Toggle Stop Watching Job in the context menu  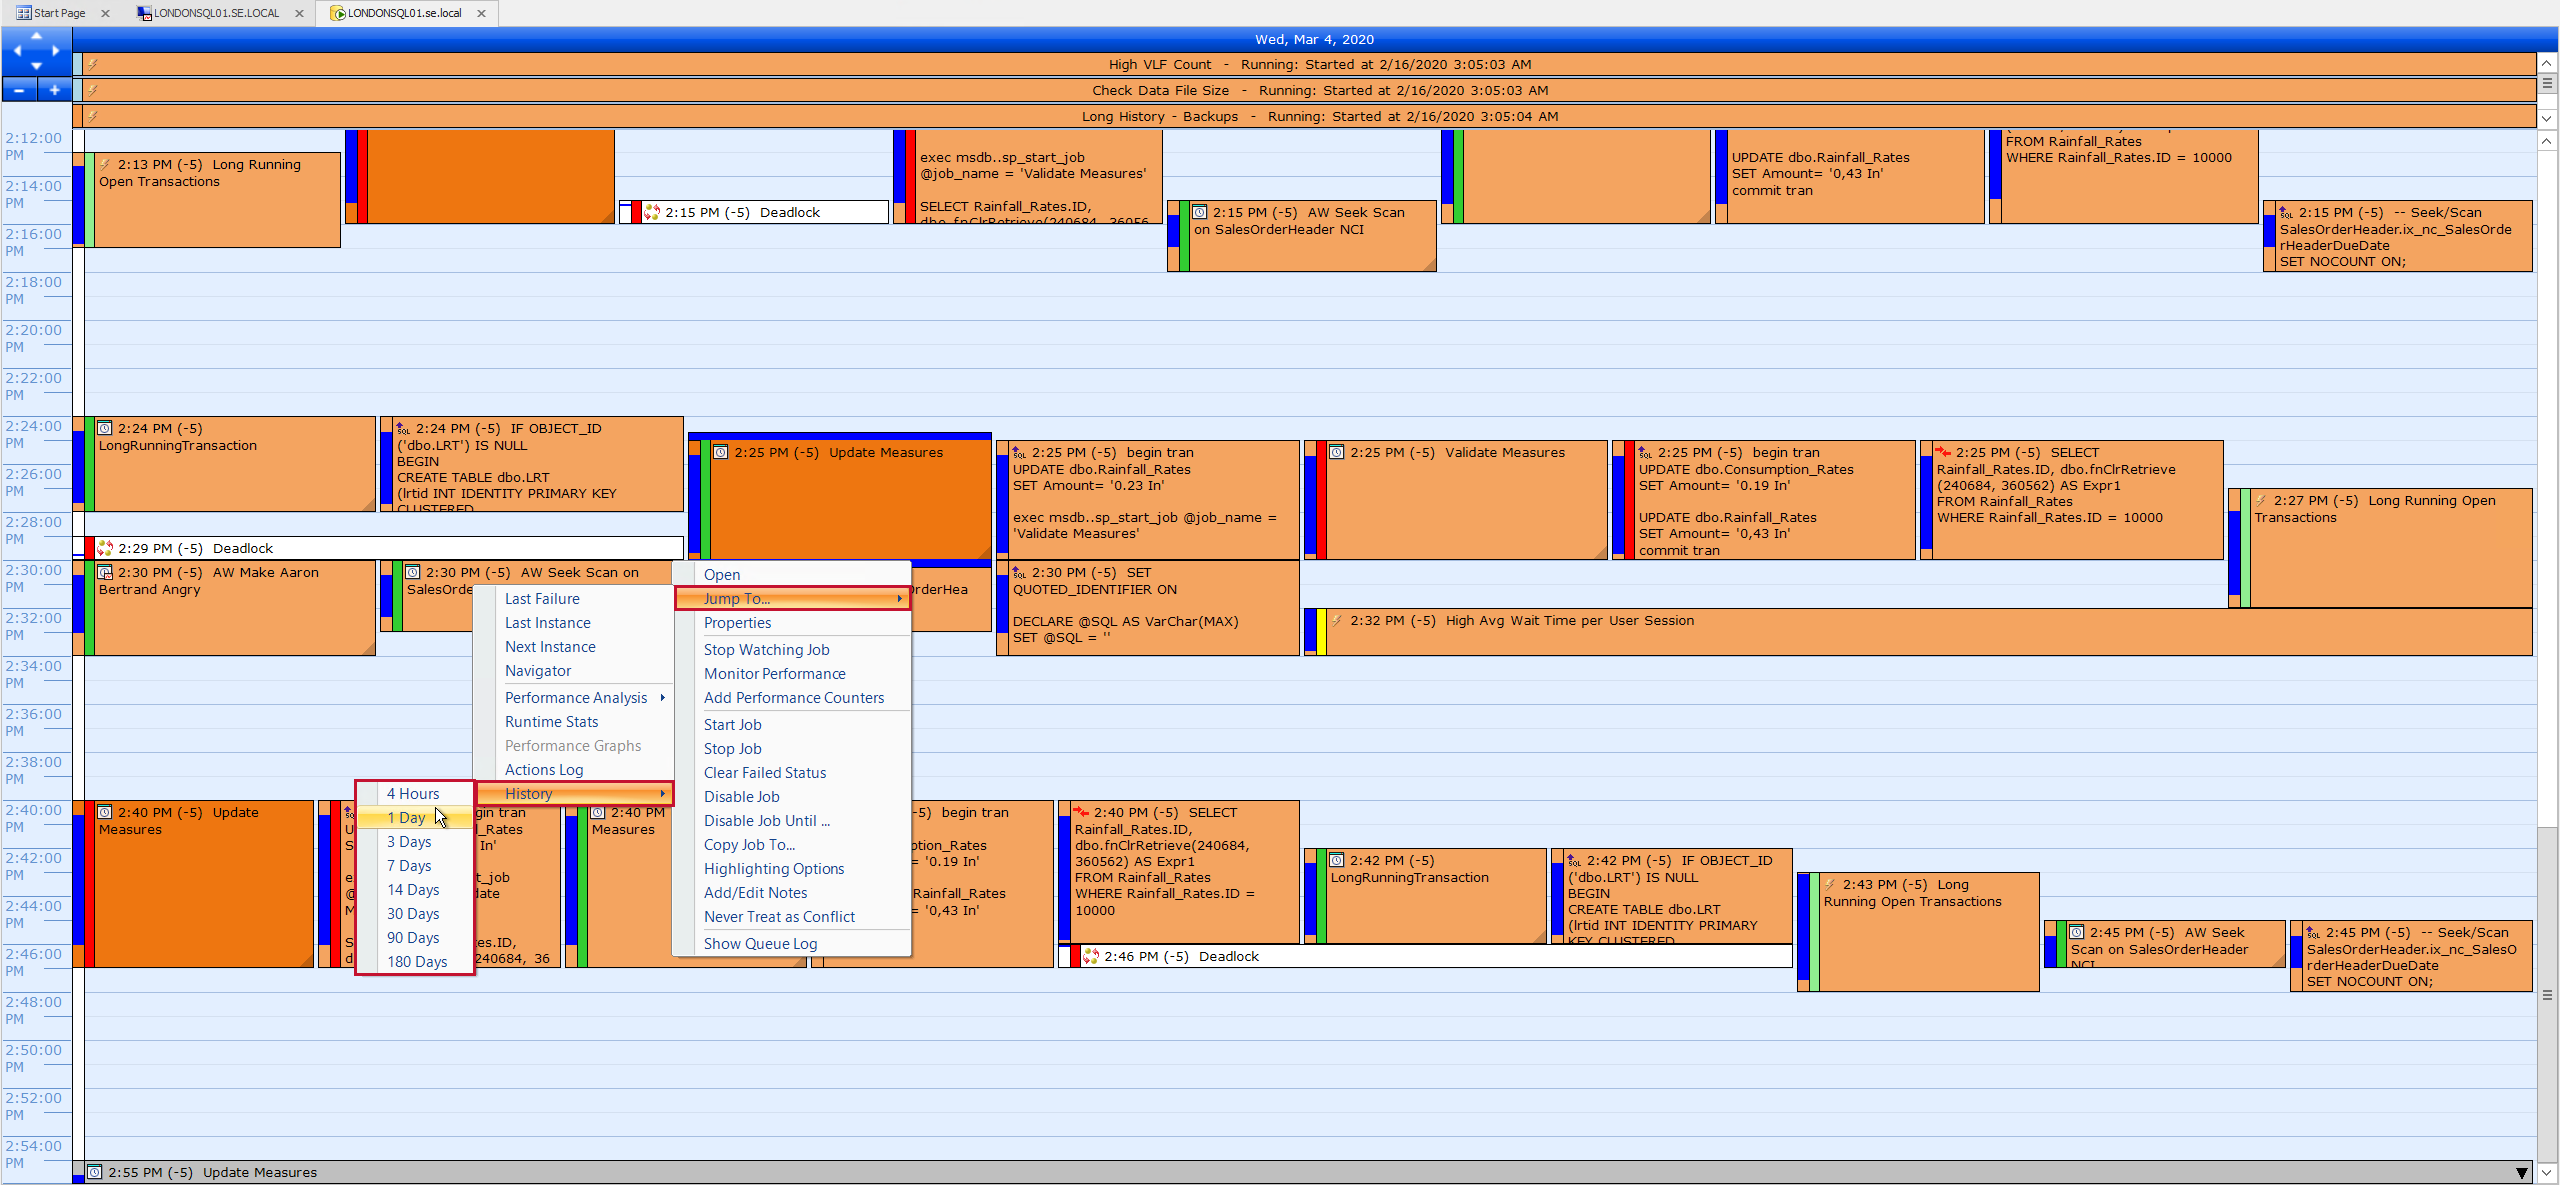coord(766,649)
